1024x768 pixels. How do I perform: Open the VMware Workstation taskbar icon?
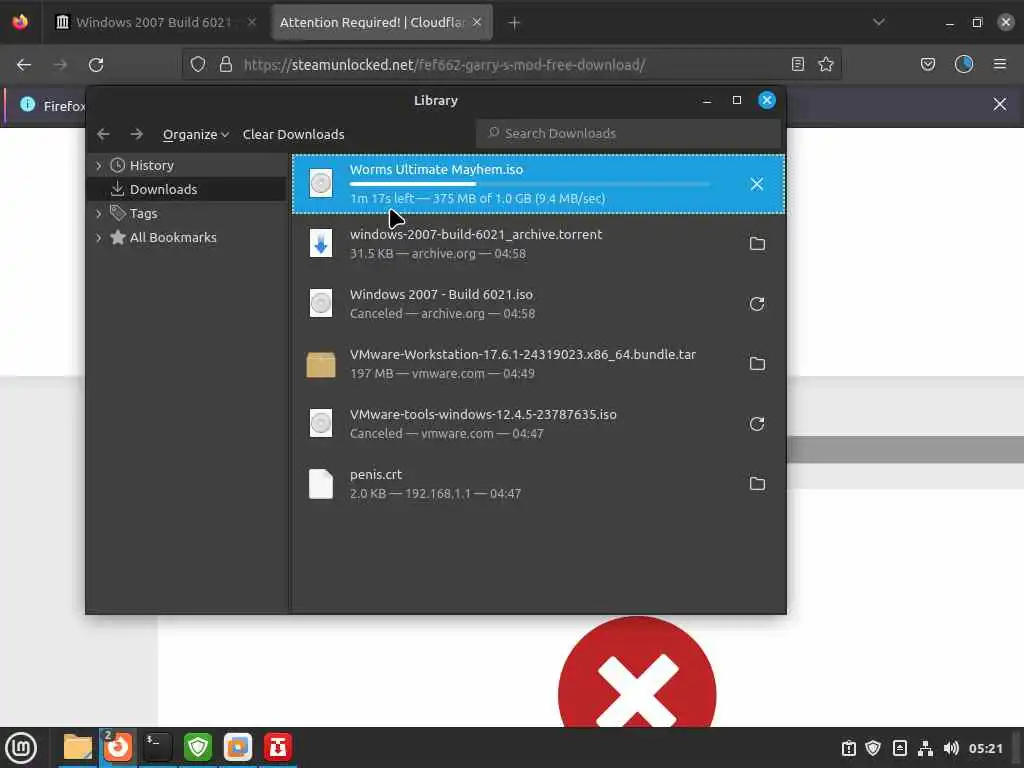[238, 747]
